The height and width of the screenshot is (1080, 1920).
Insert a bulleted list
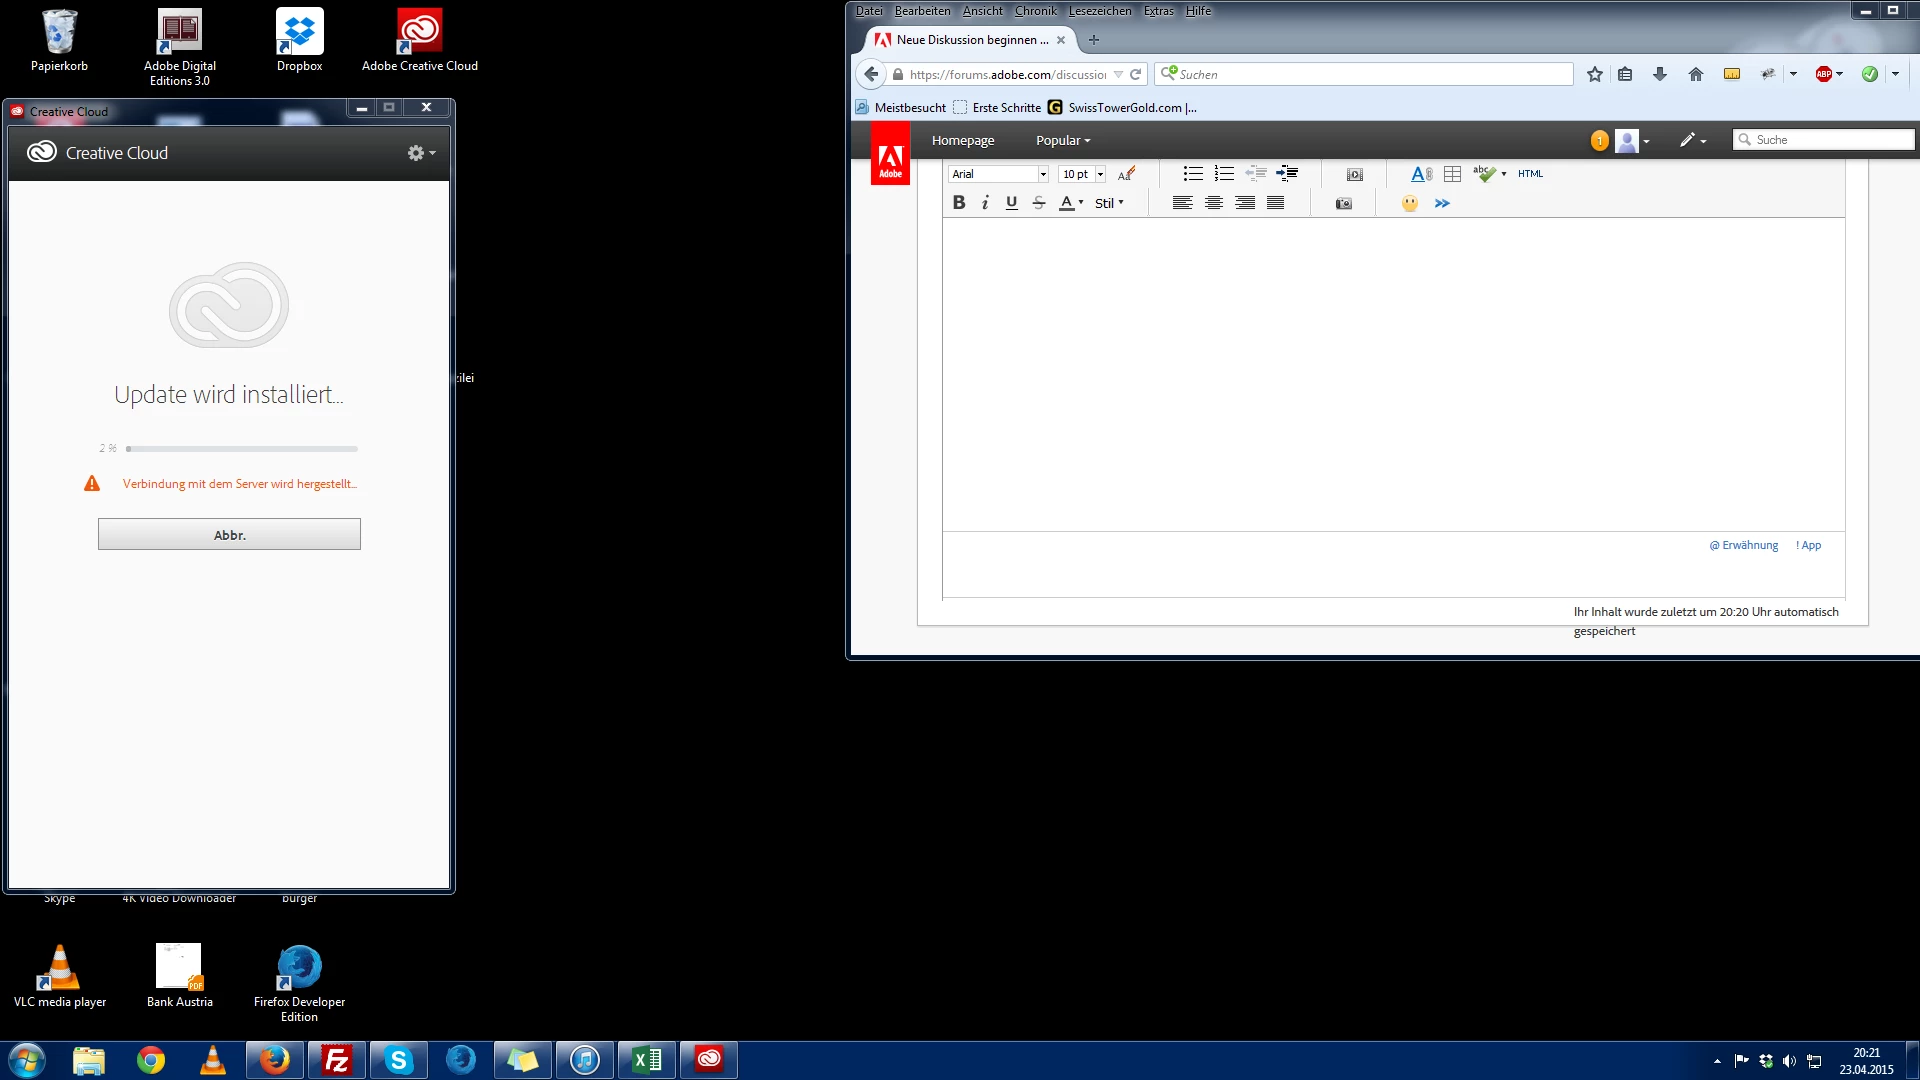click(1192, 174)
